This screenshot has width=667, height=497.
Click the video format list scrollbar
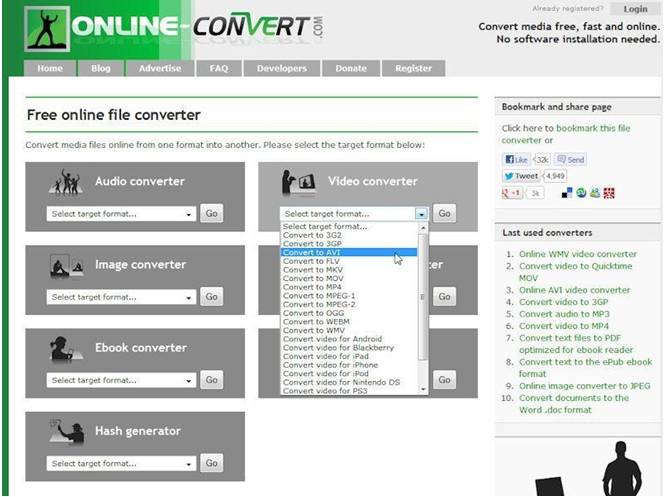click(423, 300)
